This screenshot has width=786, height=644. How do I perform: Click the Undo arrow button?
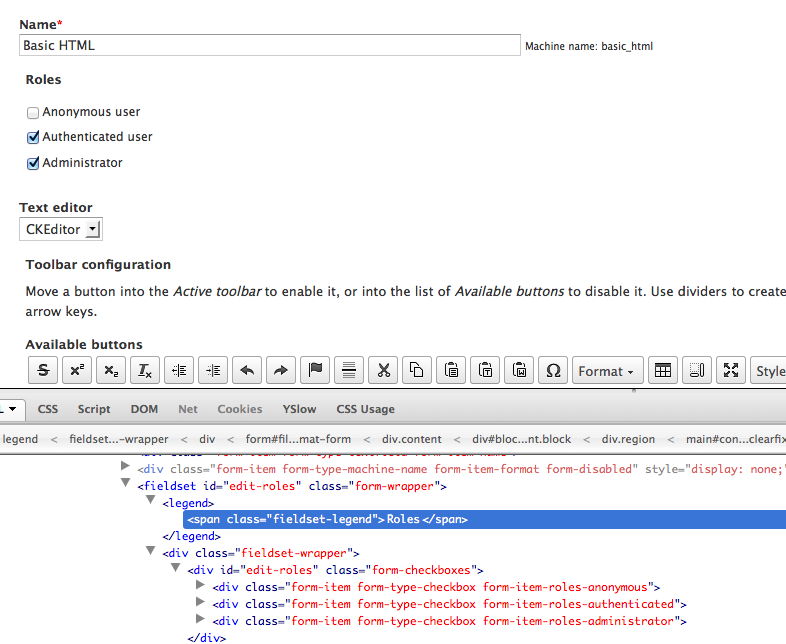tap(247, 370)
